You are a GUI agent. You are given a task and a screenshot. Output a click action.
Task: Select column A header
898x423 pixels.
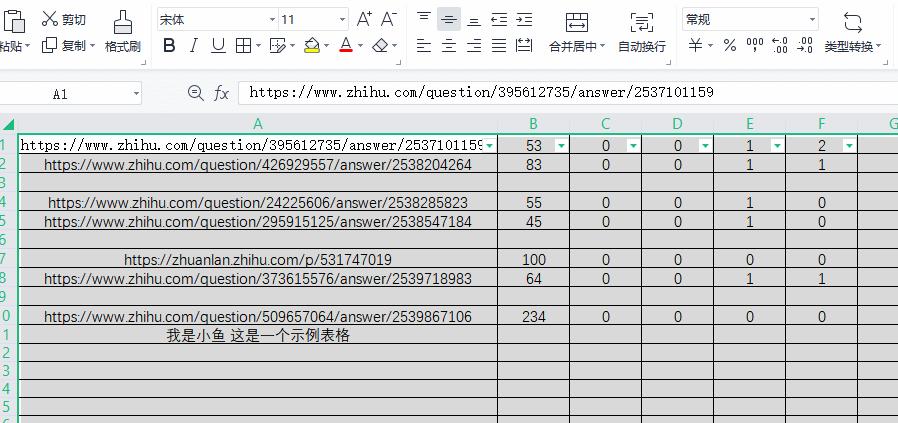pyautogui.click(x=258, y=124)
